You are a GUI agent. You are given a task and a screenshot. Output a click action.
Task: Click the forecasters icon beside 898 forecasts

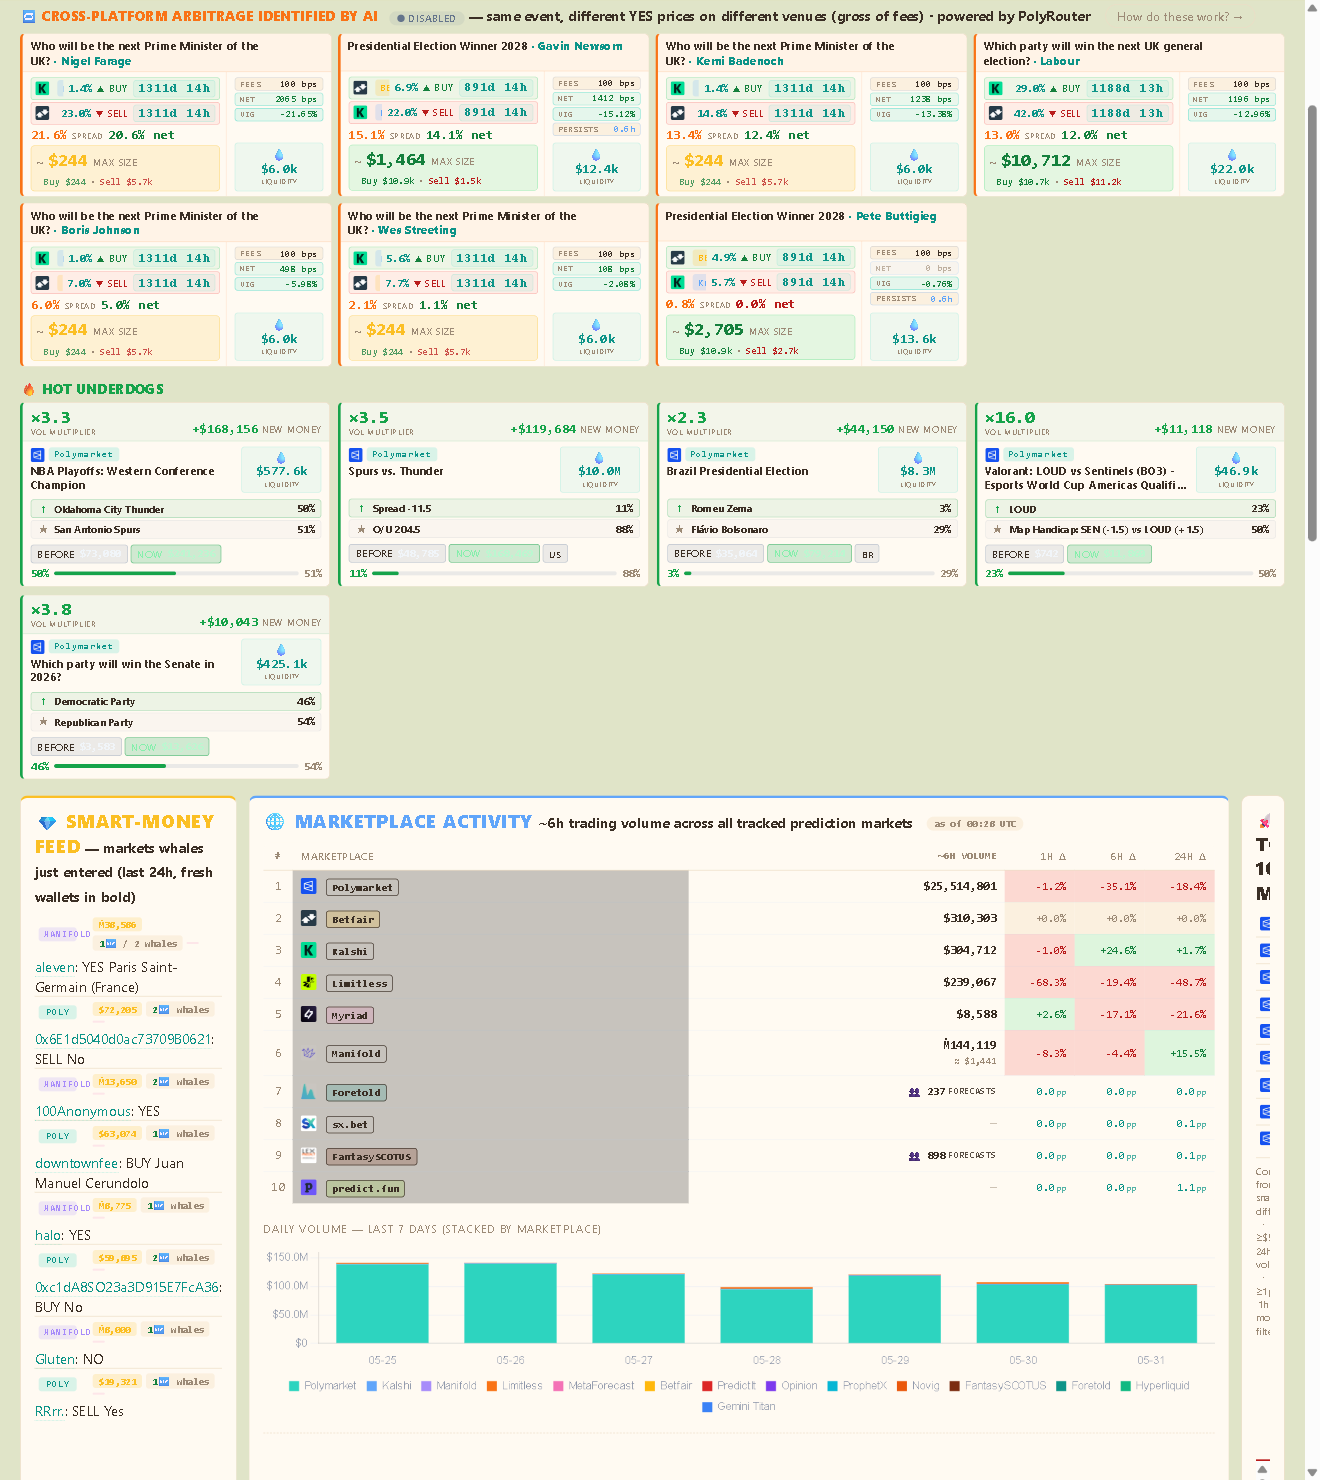pos(914,1156)
